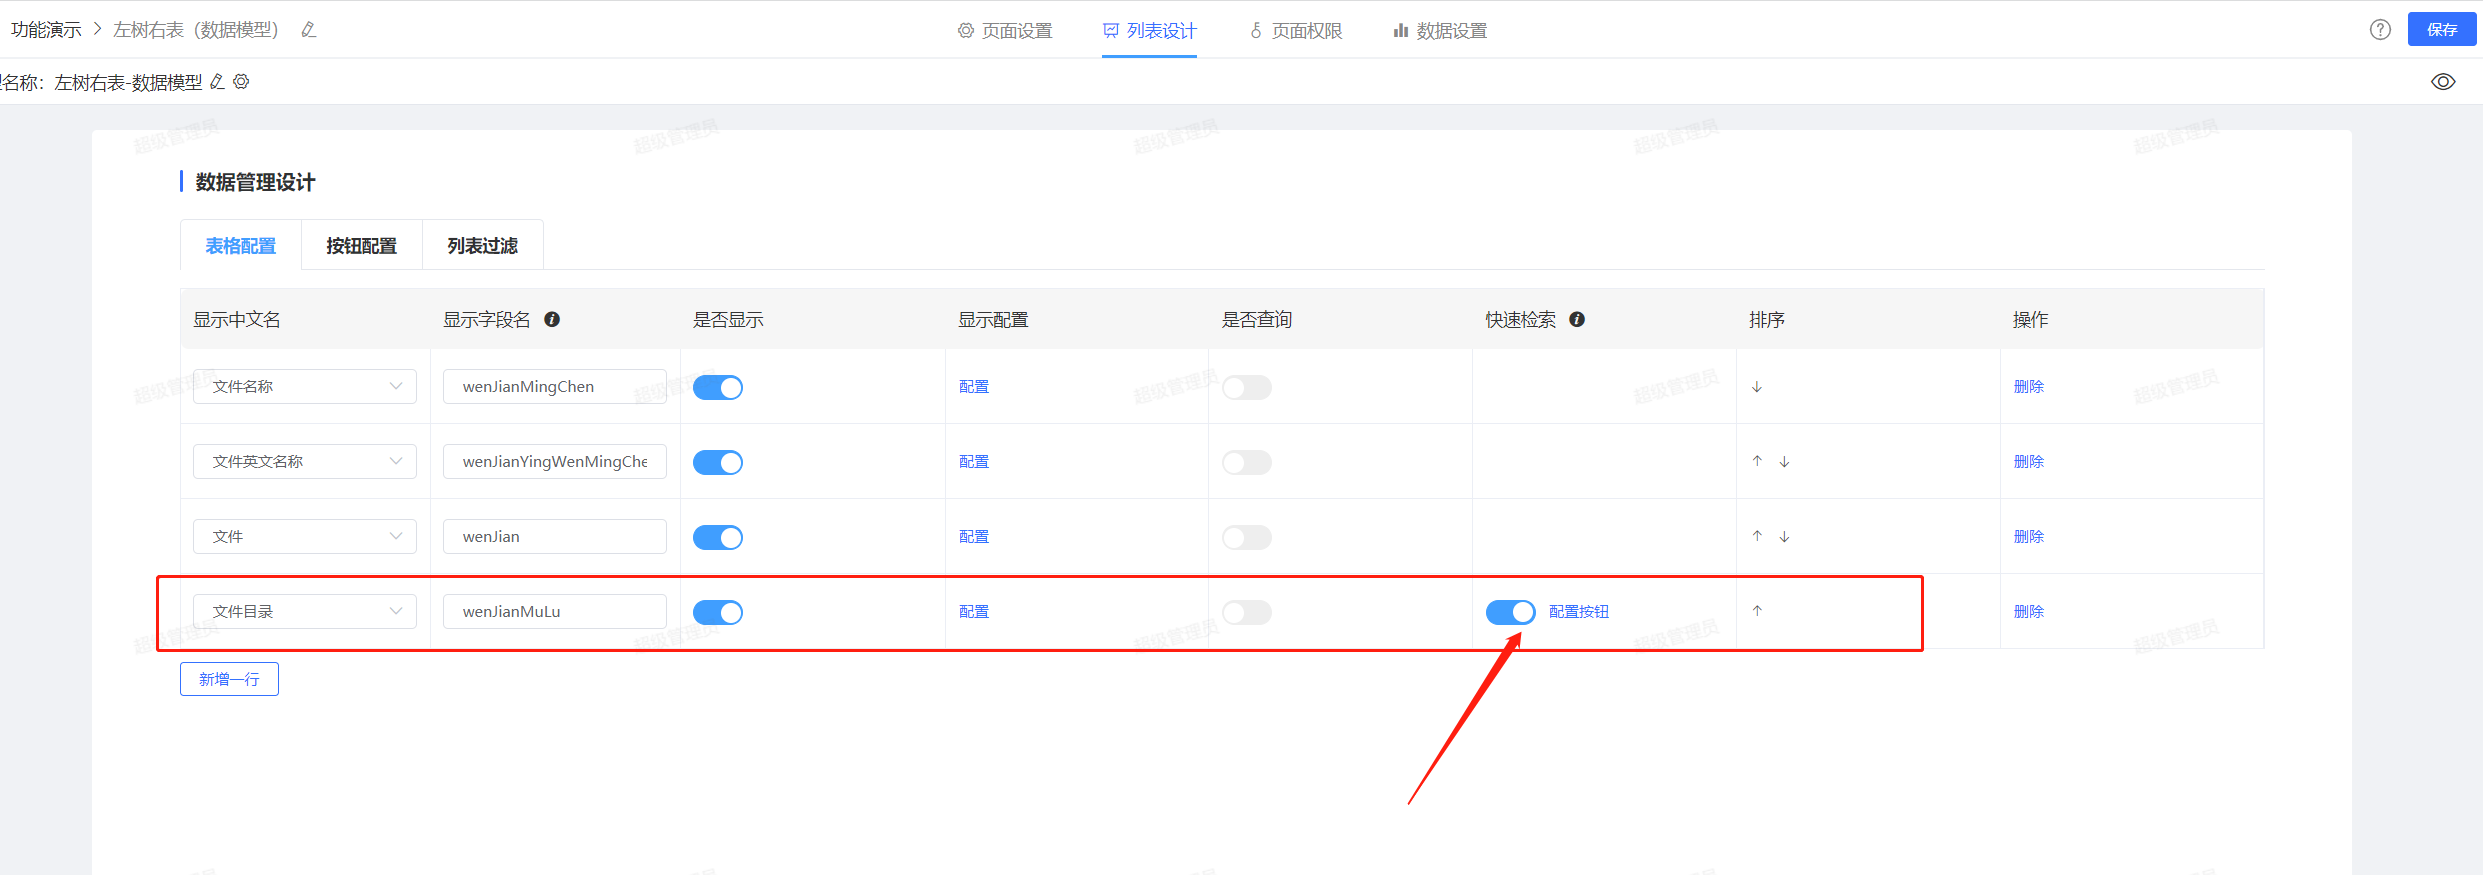Click the wenJianMingChen field name input

coord(555,387)
